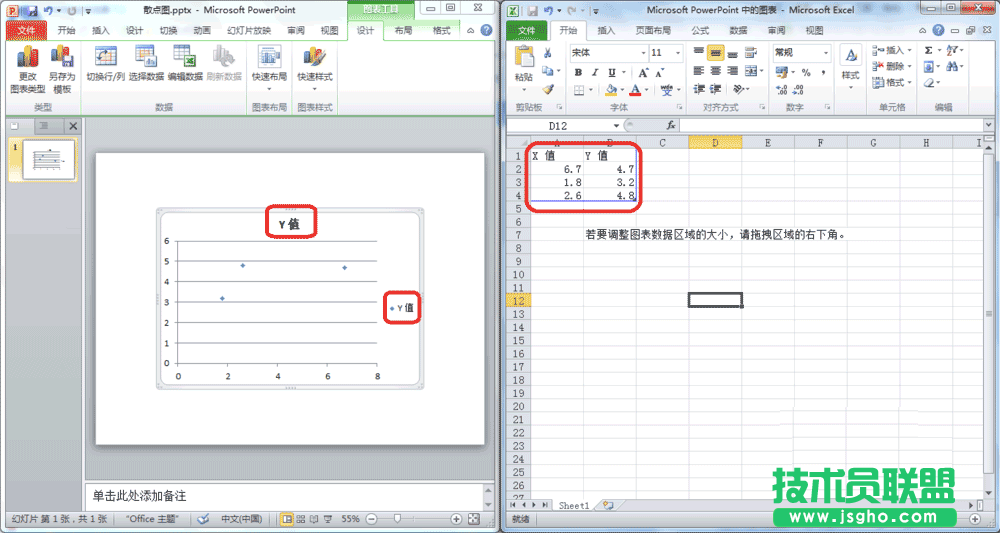Click PowerPoint zoom in plus button
The image size is (1000, 533).
pyautogui.click(x=456, y=519)
